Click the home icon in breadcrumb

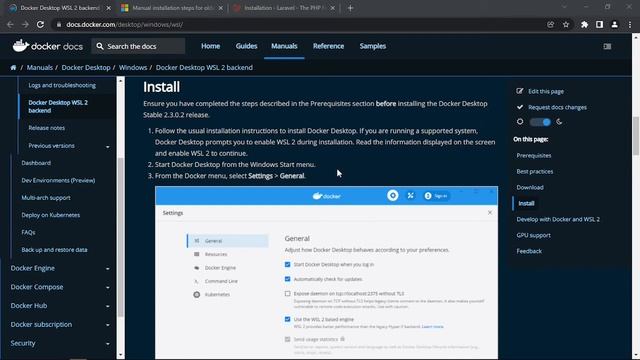pos(13,68)
